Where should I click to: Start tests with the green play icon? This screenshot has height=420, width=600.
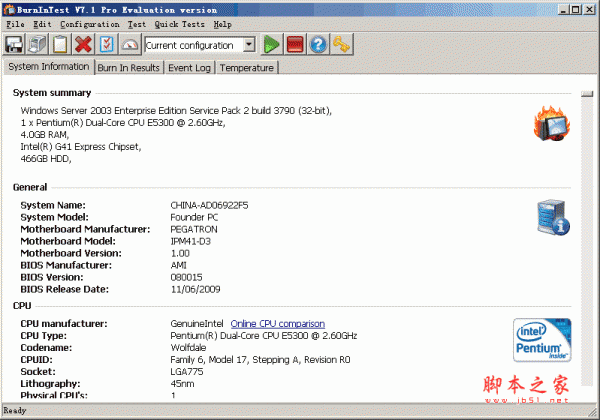pos(272,44)
